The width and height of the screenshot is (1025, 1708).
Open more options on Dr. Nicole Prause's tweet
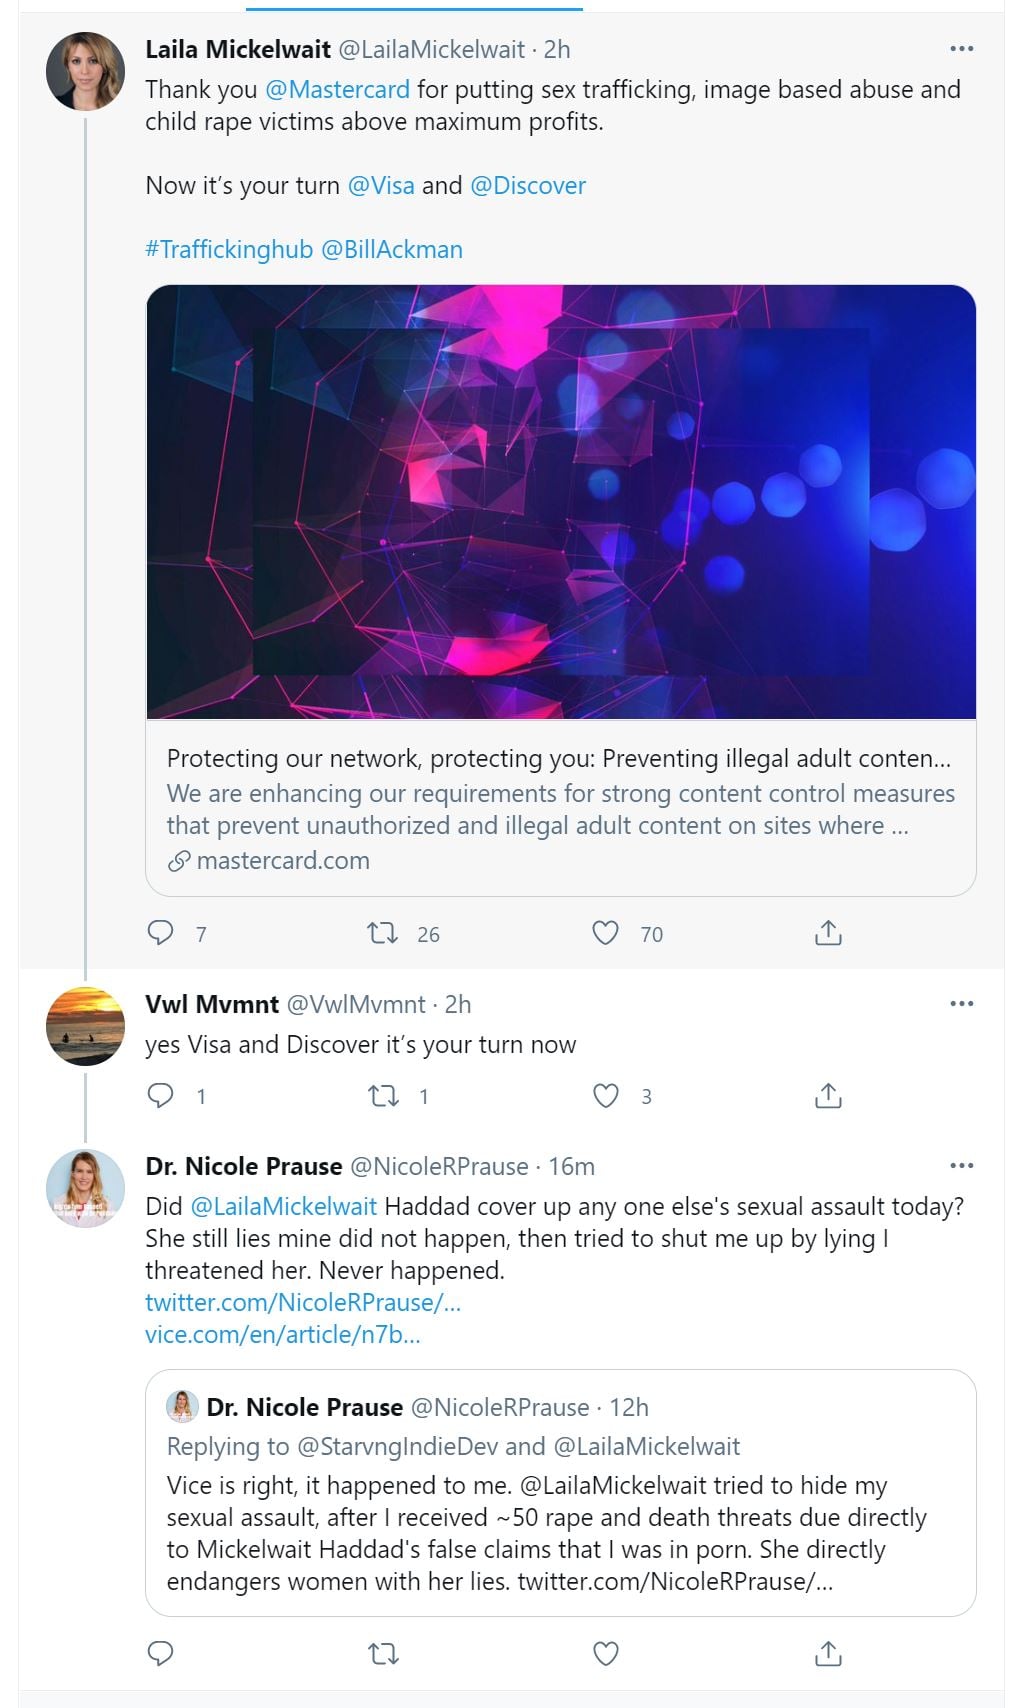click(x=961, y=1166)
